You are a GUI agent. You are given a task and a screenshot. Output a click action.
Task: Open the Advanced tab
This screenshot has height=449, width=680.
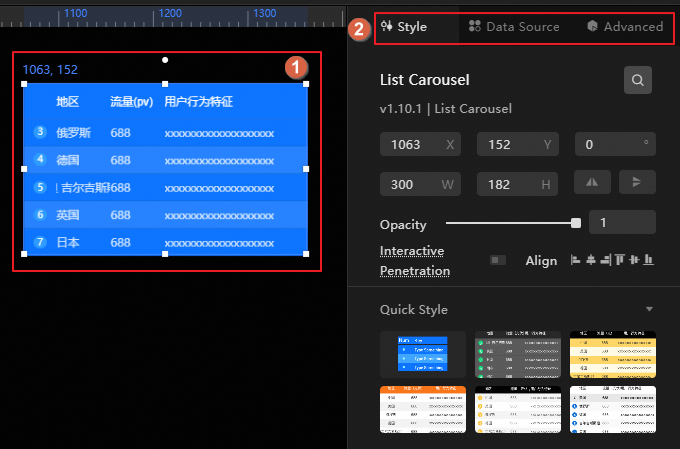click(x=625, y=27)
